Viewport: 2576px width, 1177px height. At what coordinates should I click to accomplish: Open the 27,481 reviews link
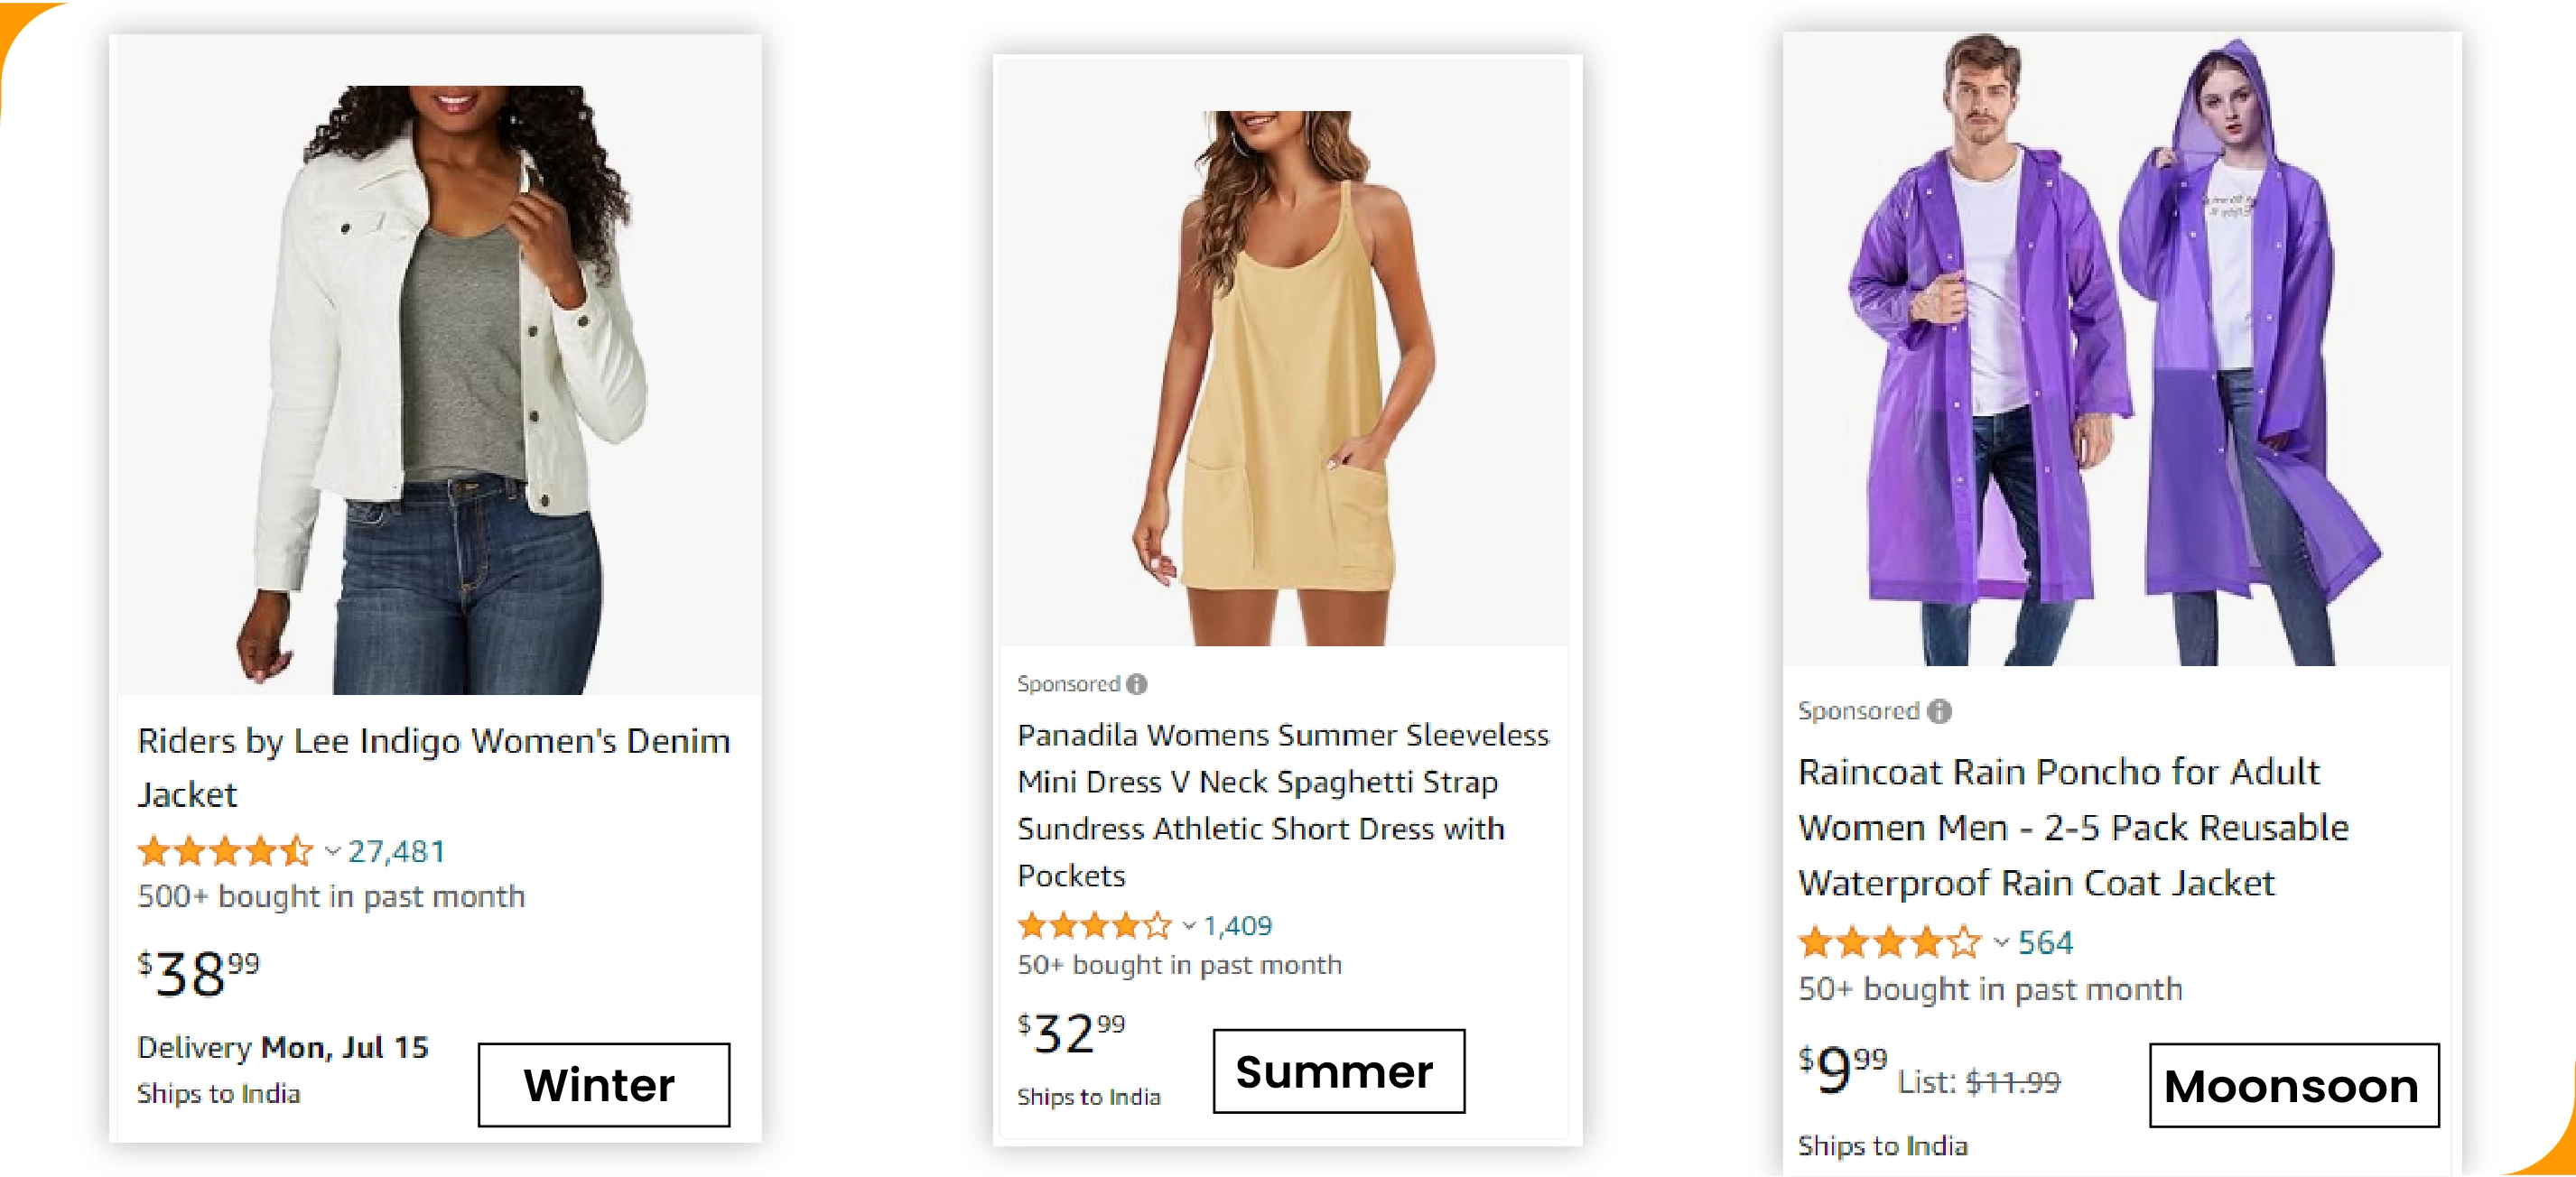[396, 851]
